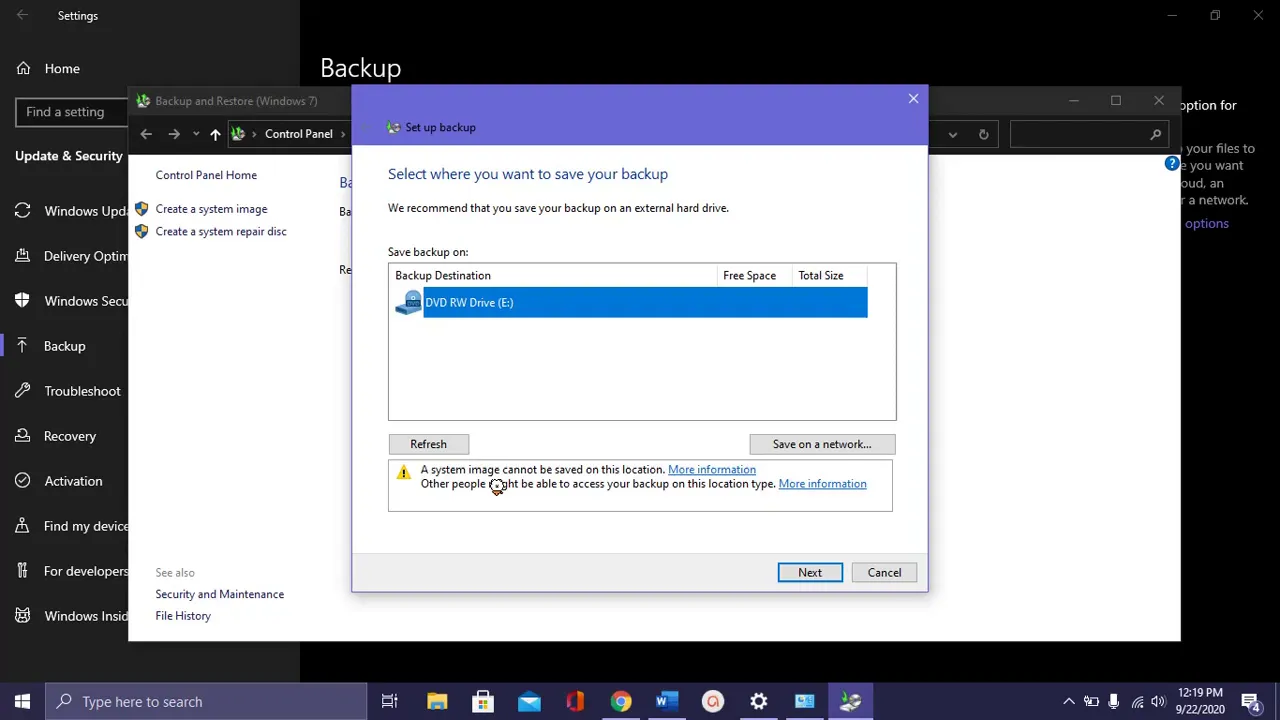The image size is (1280, 720).
Task: Open the Action Center notifications icon
Action: [1250, 702]
